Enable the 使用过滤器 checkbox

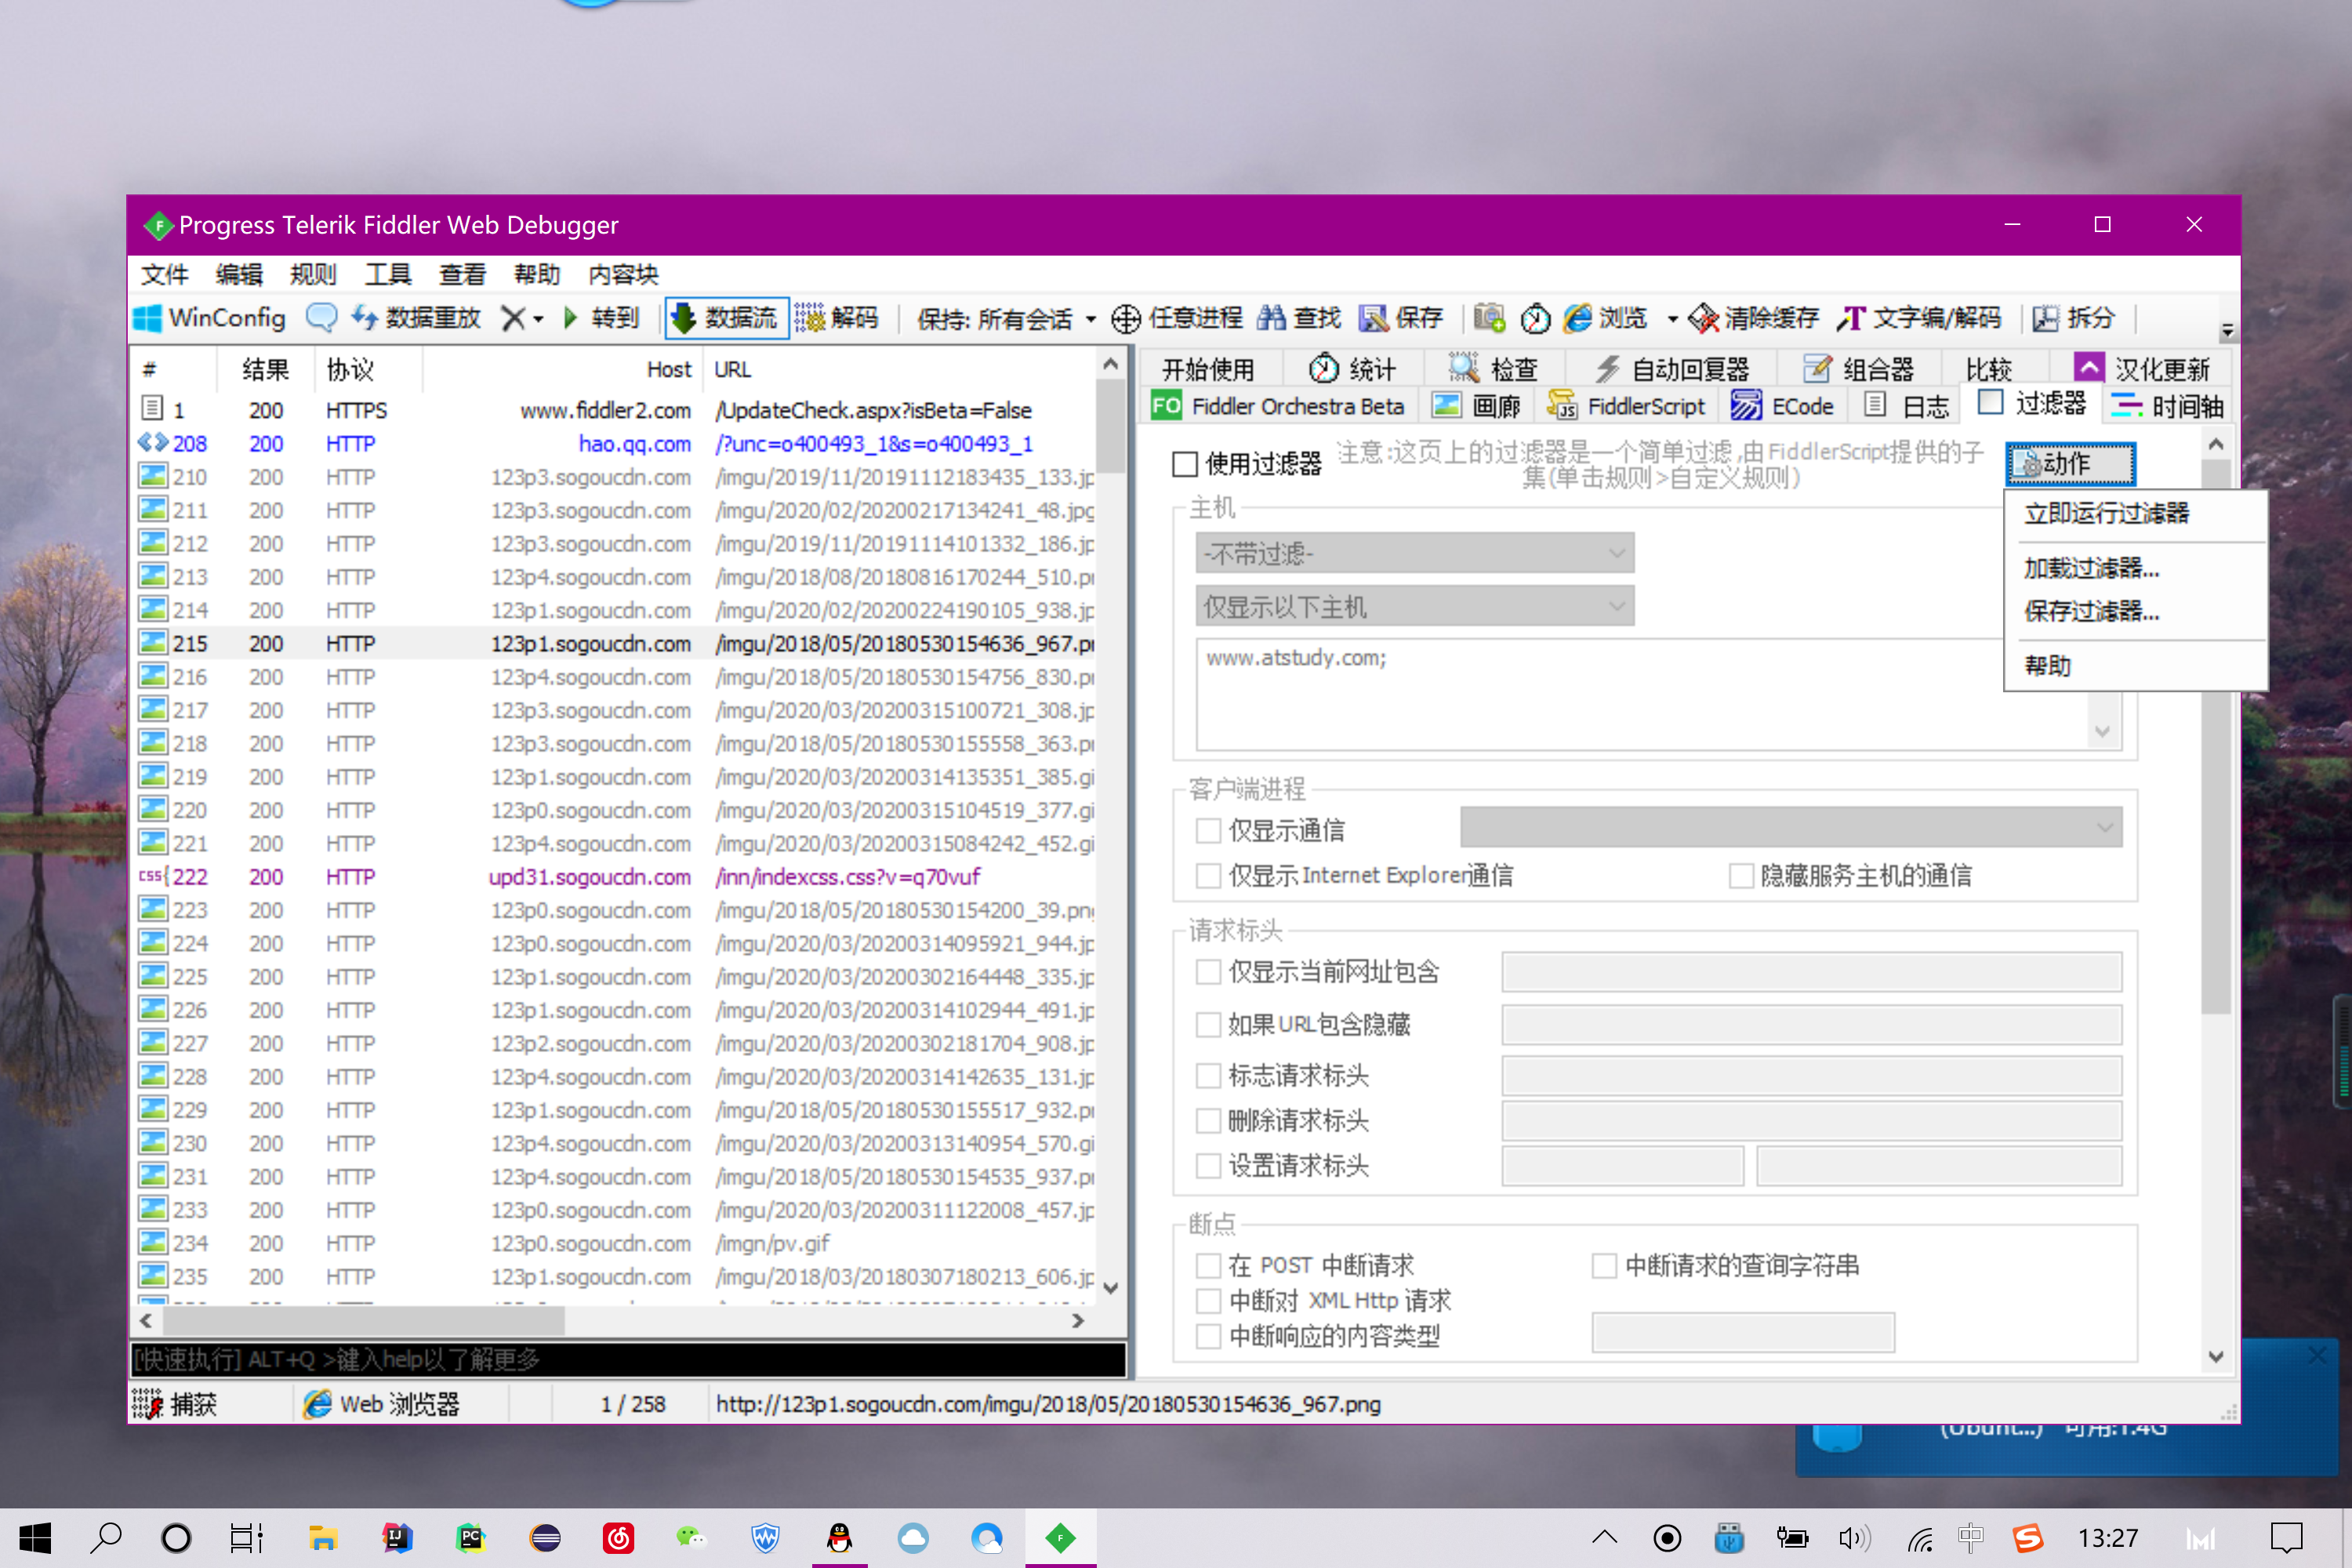click(1184, 464)
